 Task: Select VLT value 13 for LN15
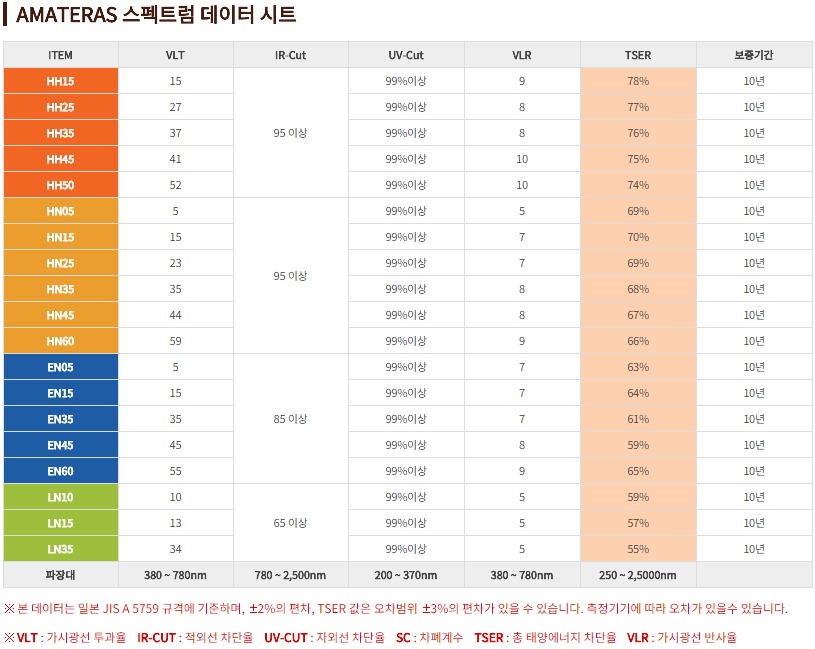pos(176,523)
